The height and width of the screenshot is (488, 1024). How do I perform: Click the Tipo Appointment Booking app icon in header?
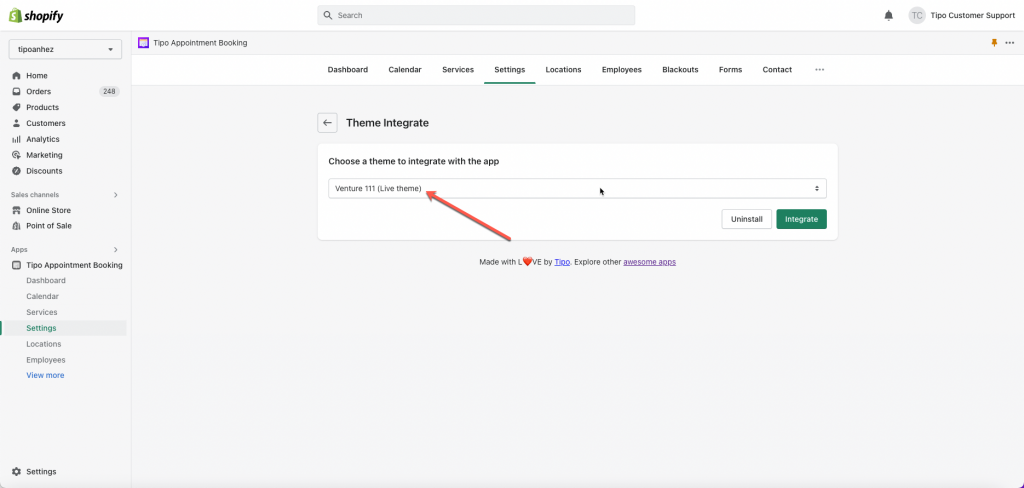[144, 43]
